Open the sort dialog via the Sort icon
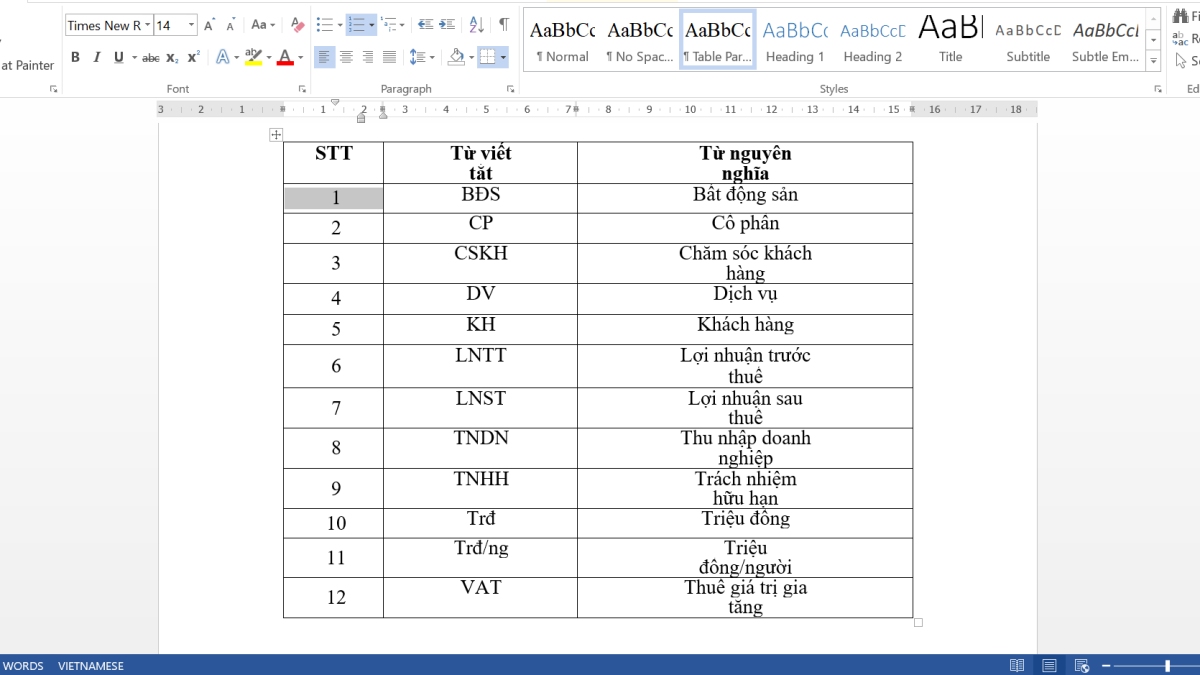The height and width of the screenshot is (675, 1200). [x=476, y=24]
